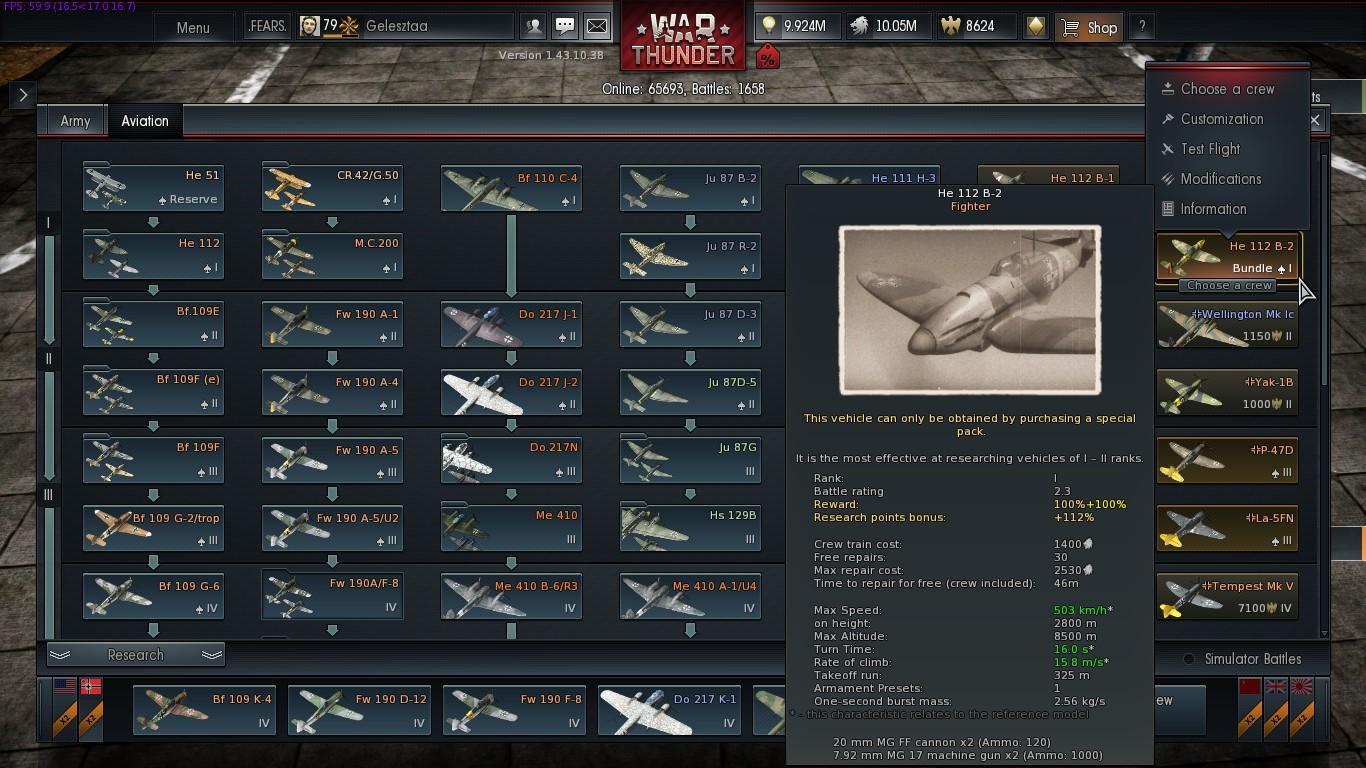Image resolution: width=1366 pixels, height=768 pixels.
Task: Switch to the Army tab
Action: pyautogui.click(x=75, y=121)
